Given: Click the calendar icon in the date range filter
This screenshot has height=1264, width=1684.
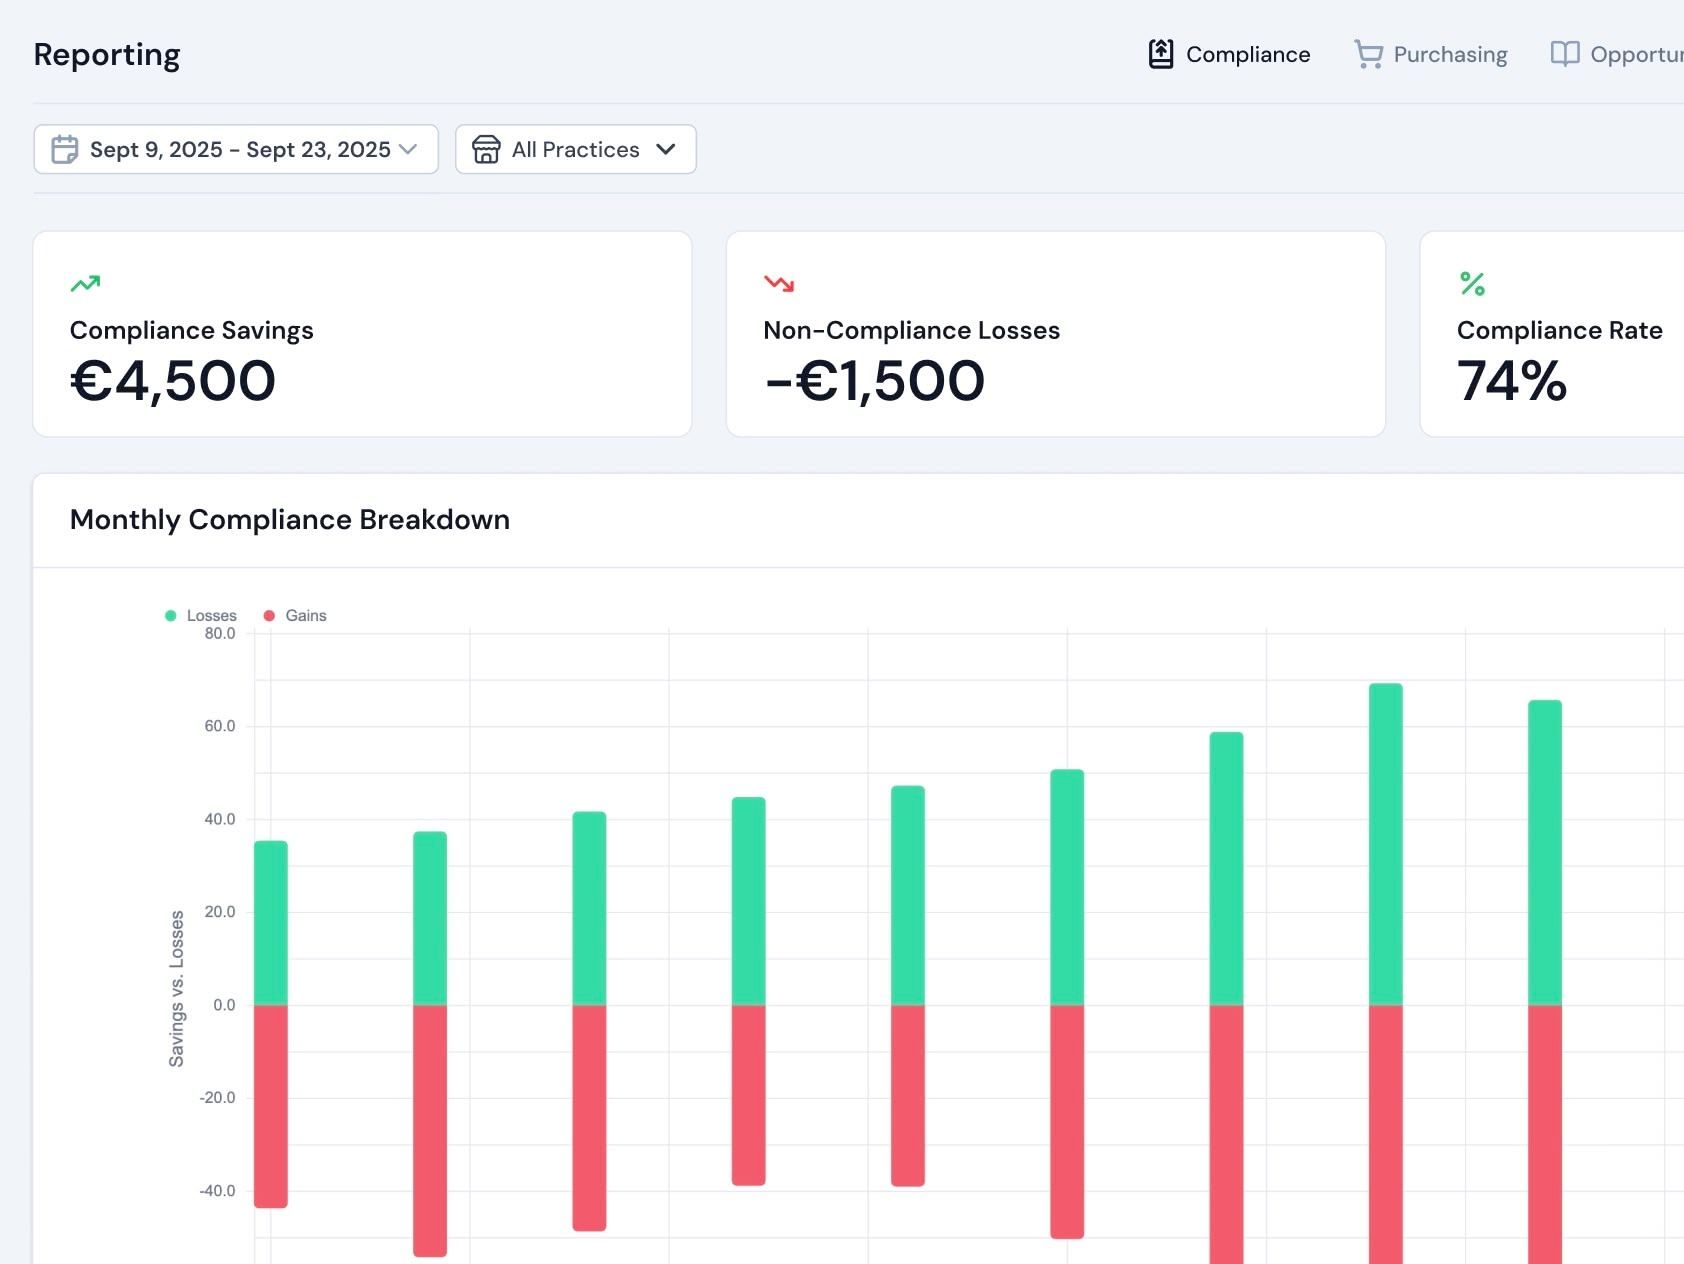Looking at the screenshot, I should [x=64, y=149].
